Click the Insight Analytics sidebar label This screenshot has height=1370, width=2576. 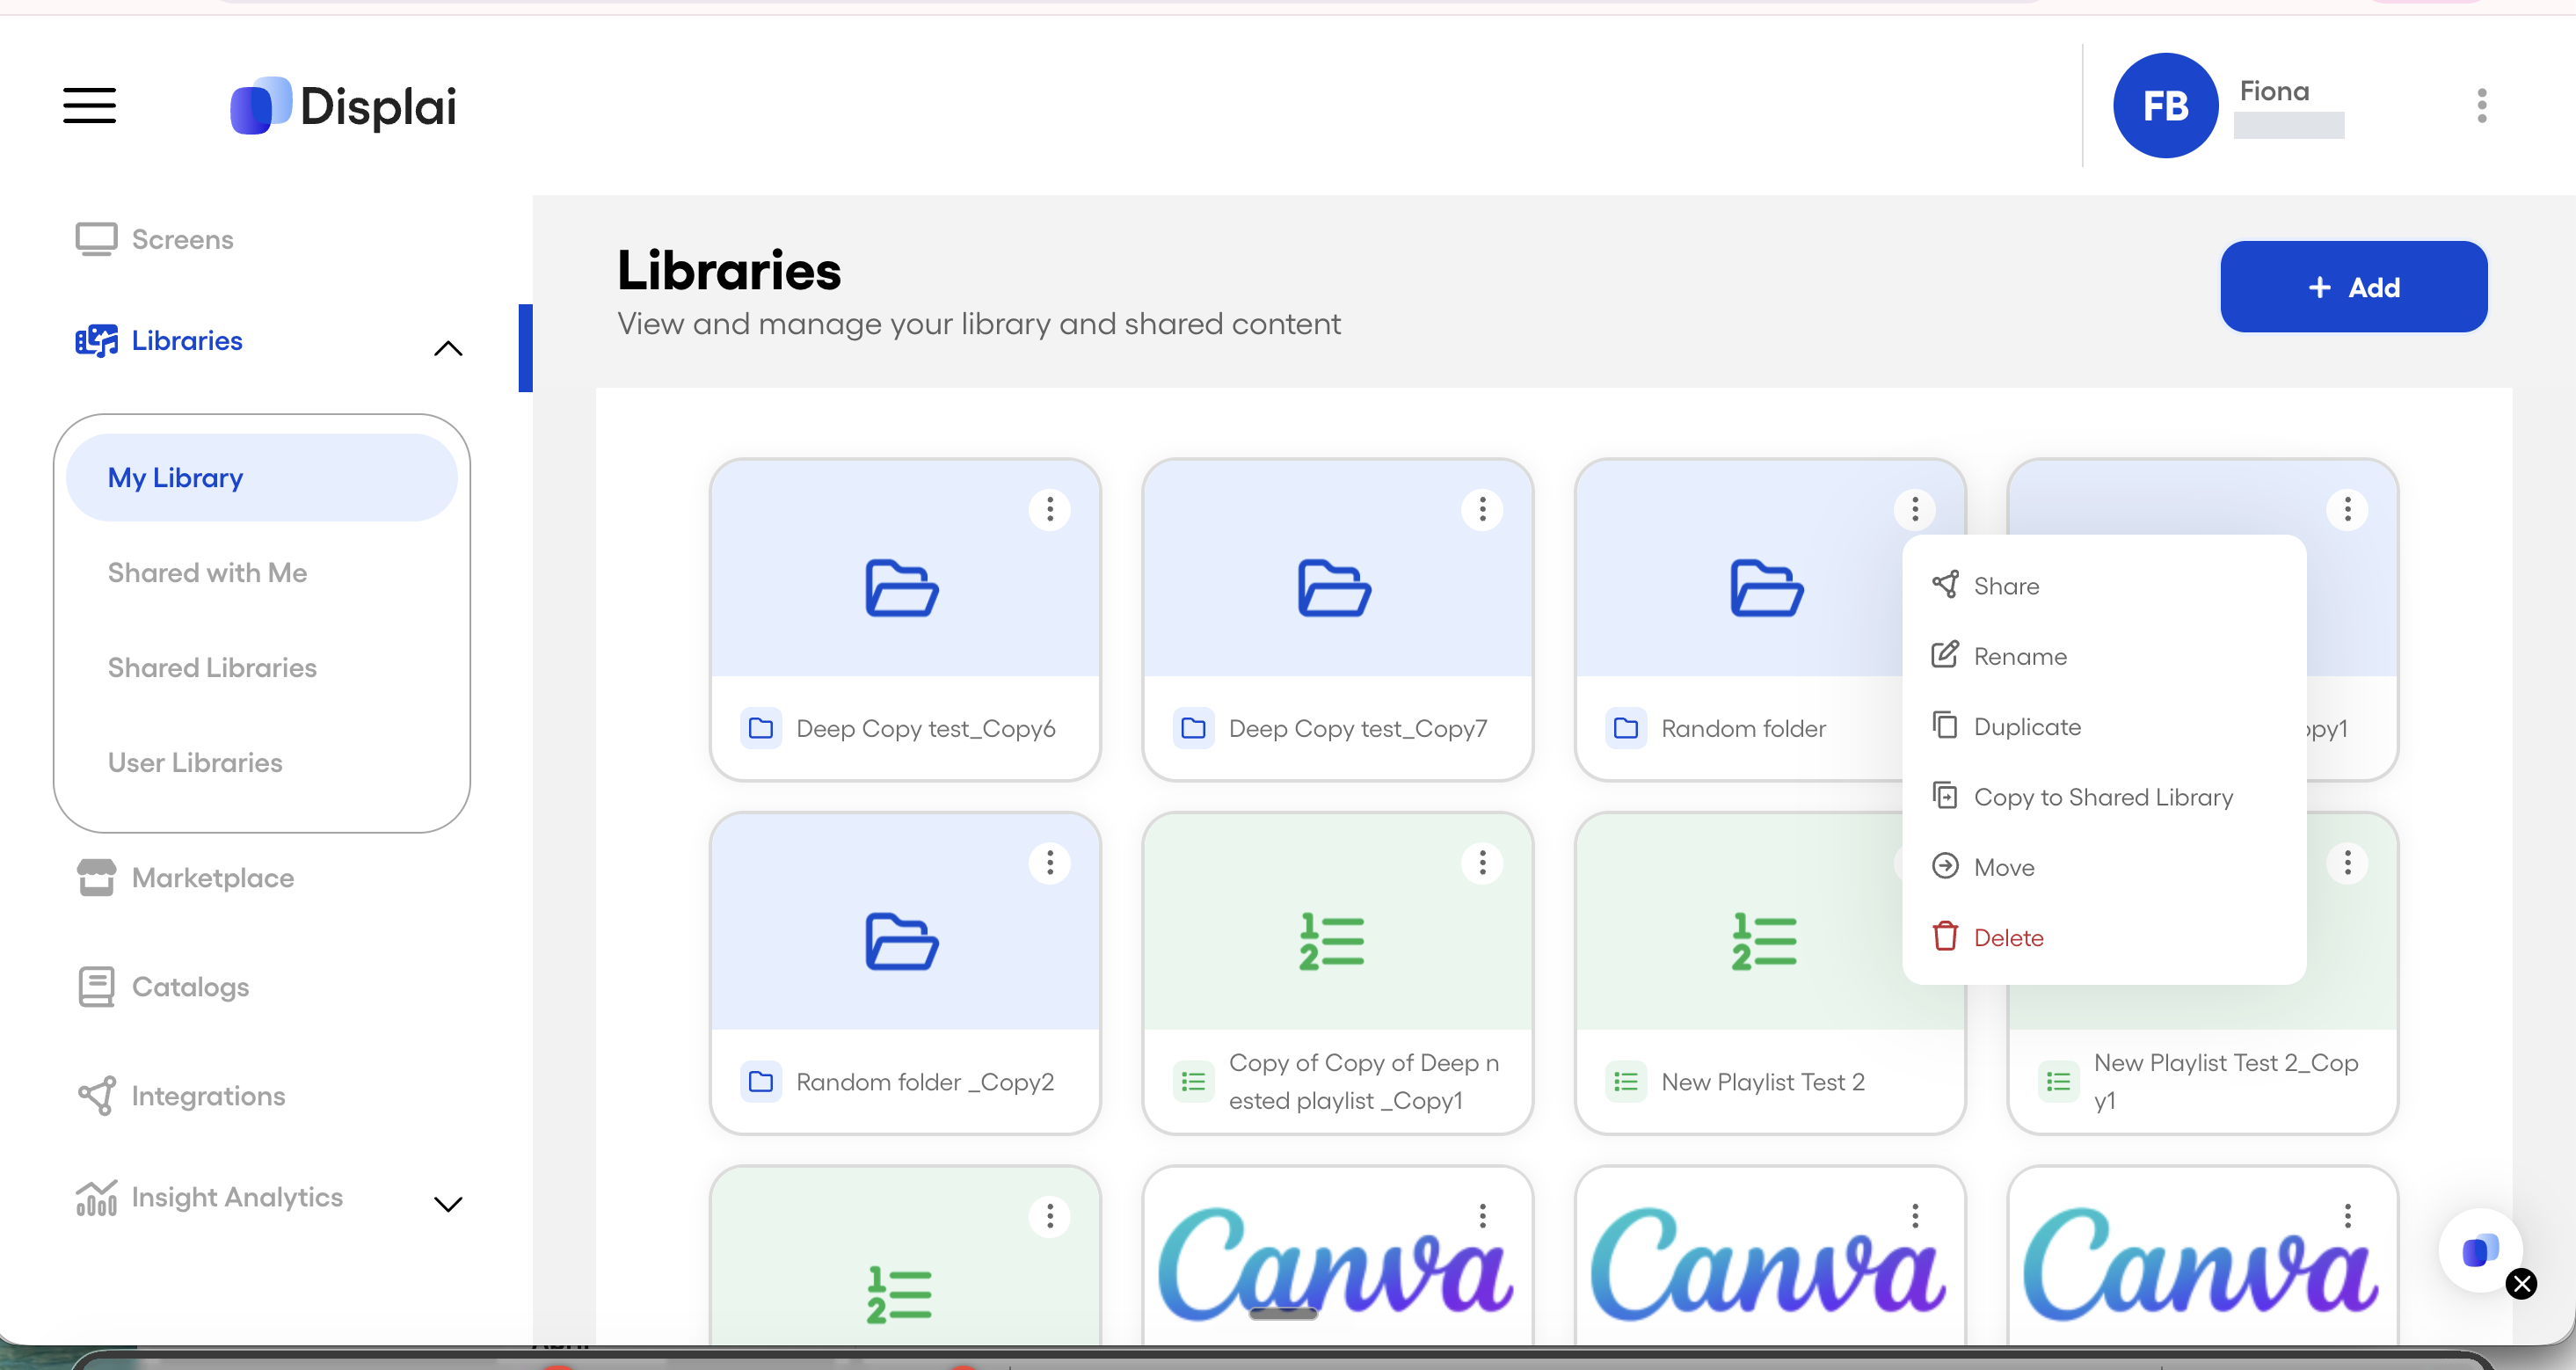pos(237,1197)
